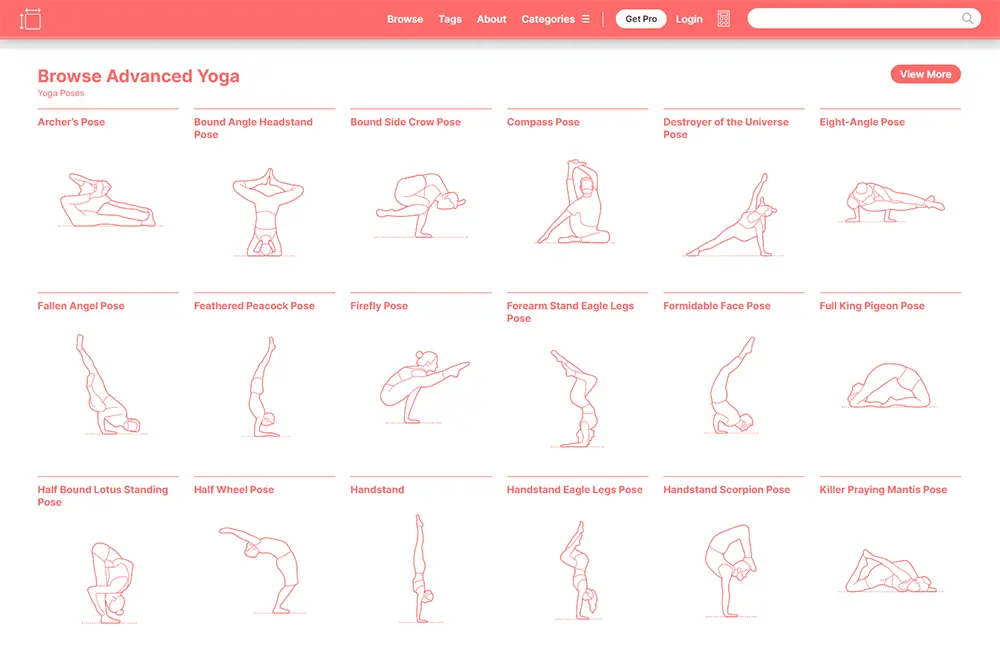Click the View More button
The height and width of the screenshot is (650, 1000).
coord(925,74)
